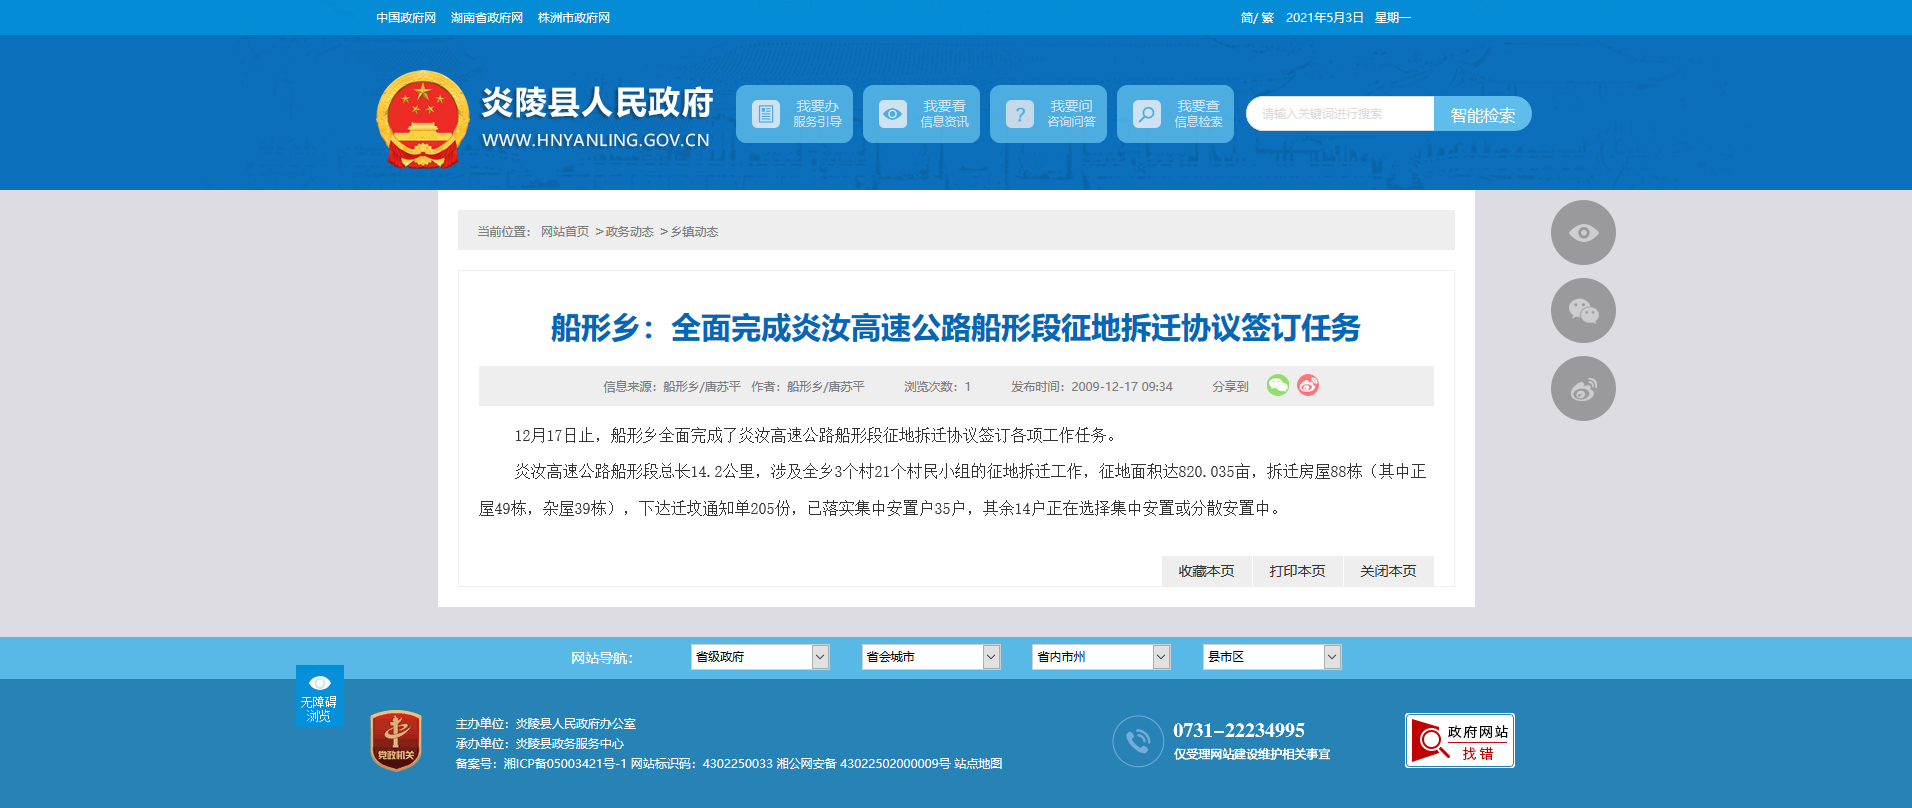Open the gray WeChat sidebar icon
The height and width of the screenshot is (808, 1912).
point(1582,311)
